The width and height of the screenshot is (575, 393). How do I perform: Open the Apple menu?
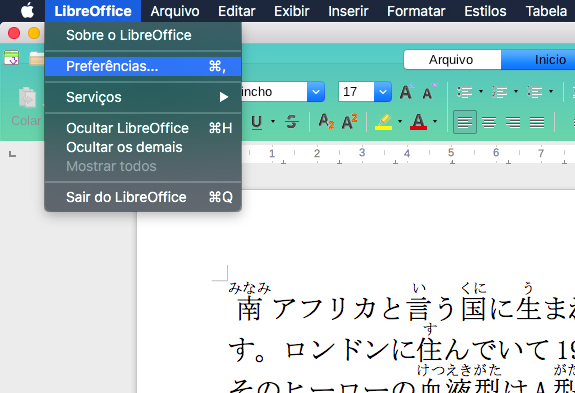coord(27,11)
